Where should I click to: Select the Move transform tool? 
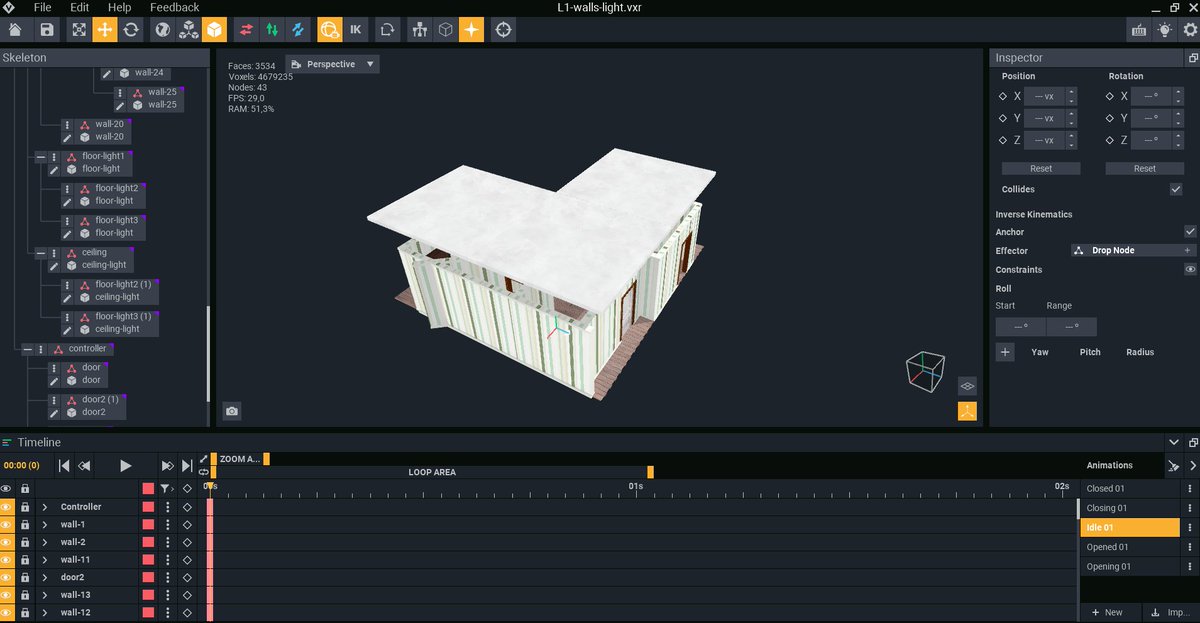click(105, 30)
